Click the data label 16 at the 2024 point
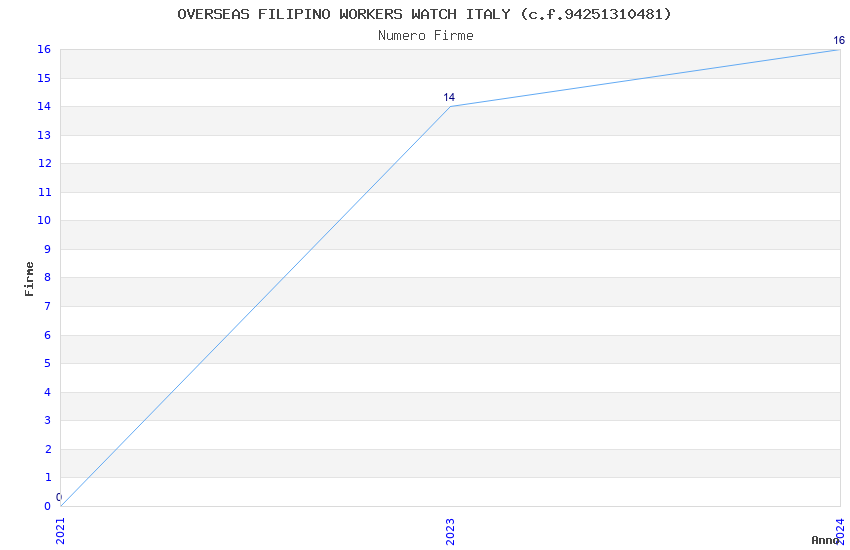Viewport: 850px width, 550px height. click(839, 40)
